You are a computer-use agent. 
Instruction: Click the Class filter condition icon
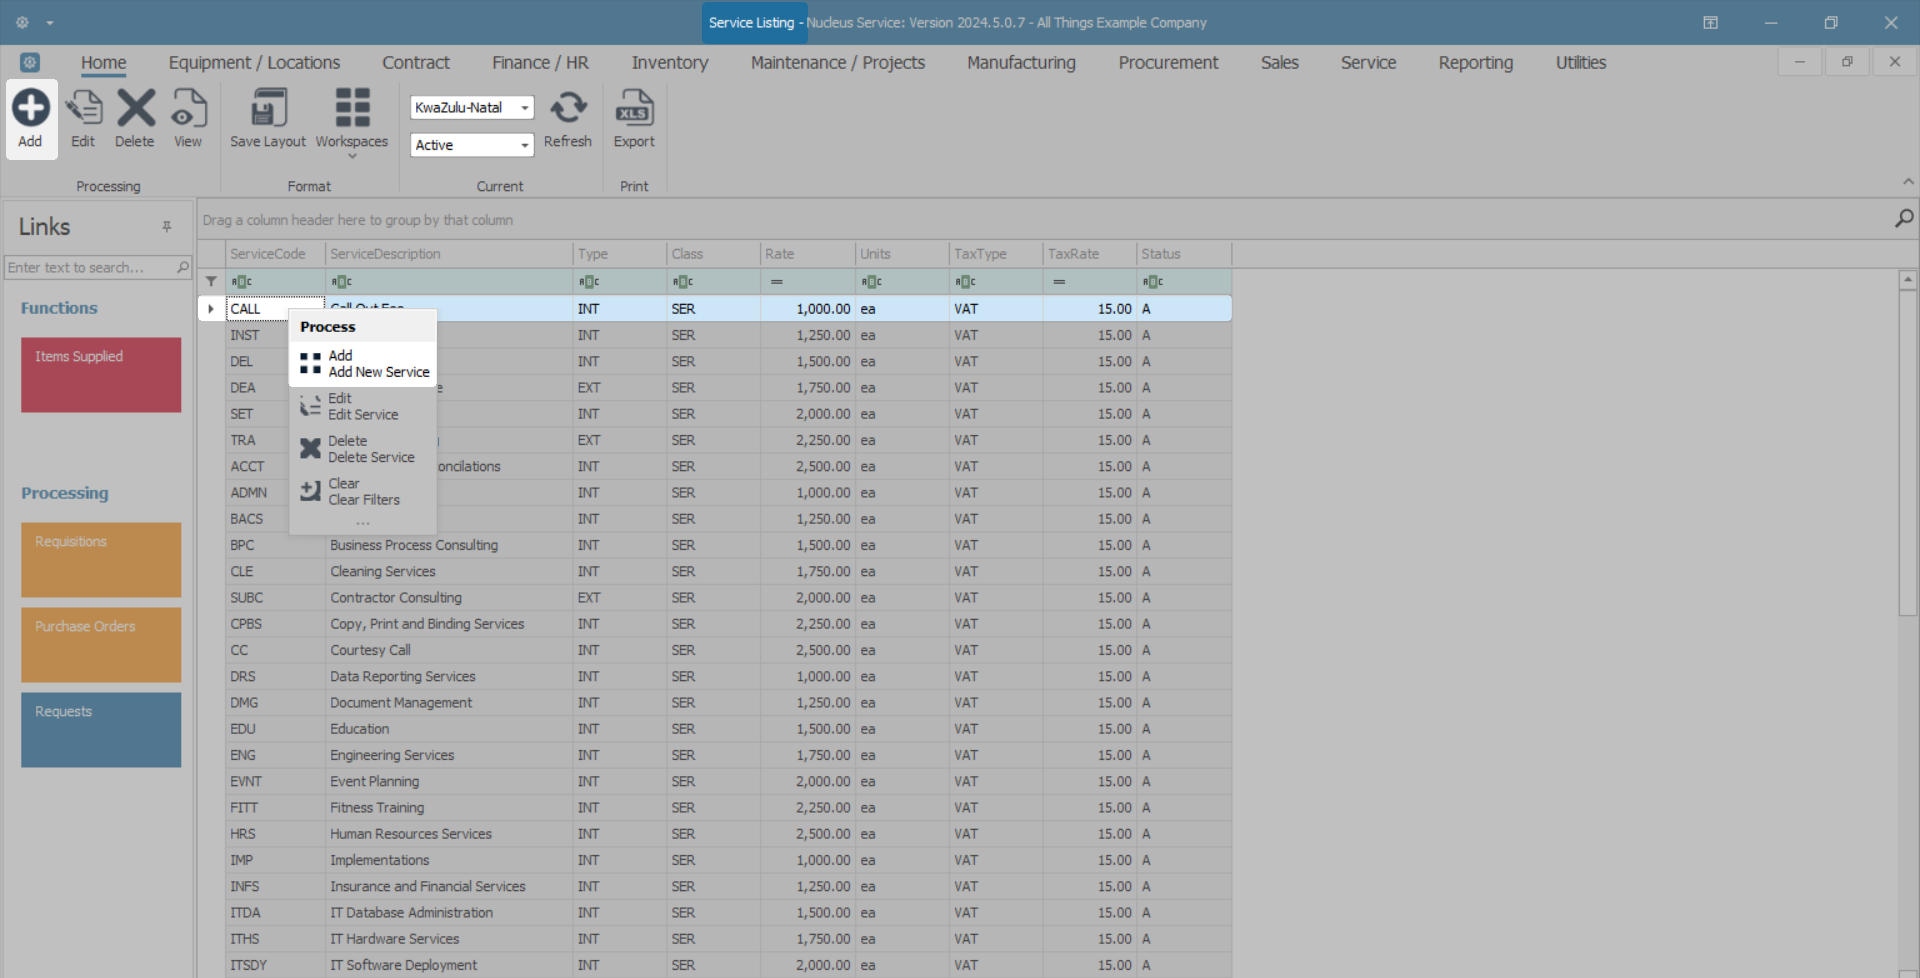click(683, 282)
